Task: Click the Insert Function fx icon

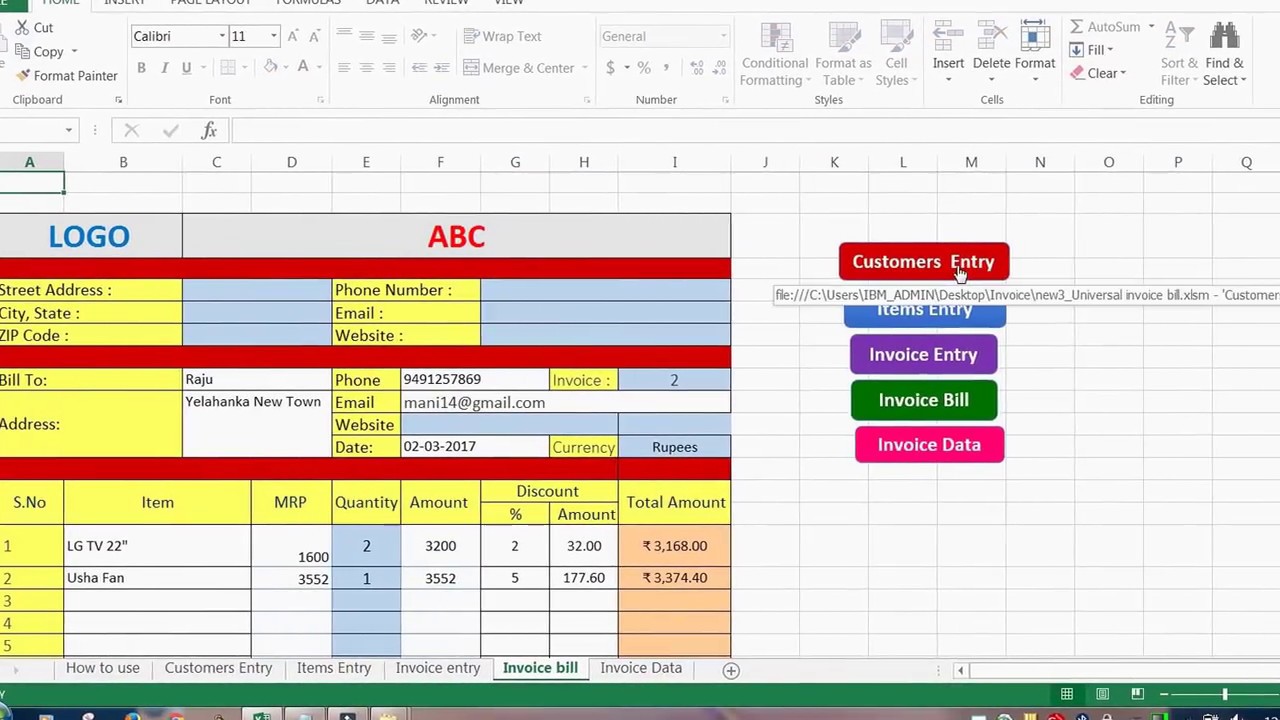Action: pyautogui.click(x=209, y=131)
